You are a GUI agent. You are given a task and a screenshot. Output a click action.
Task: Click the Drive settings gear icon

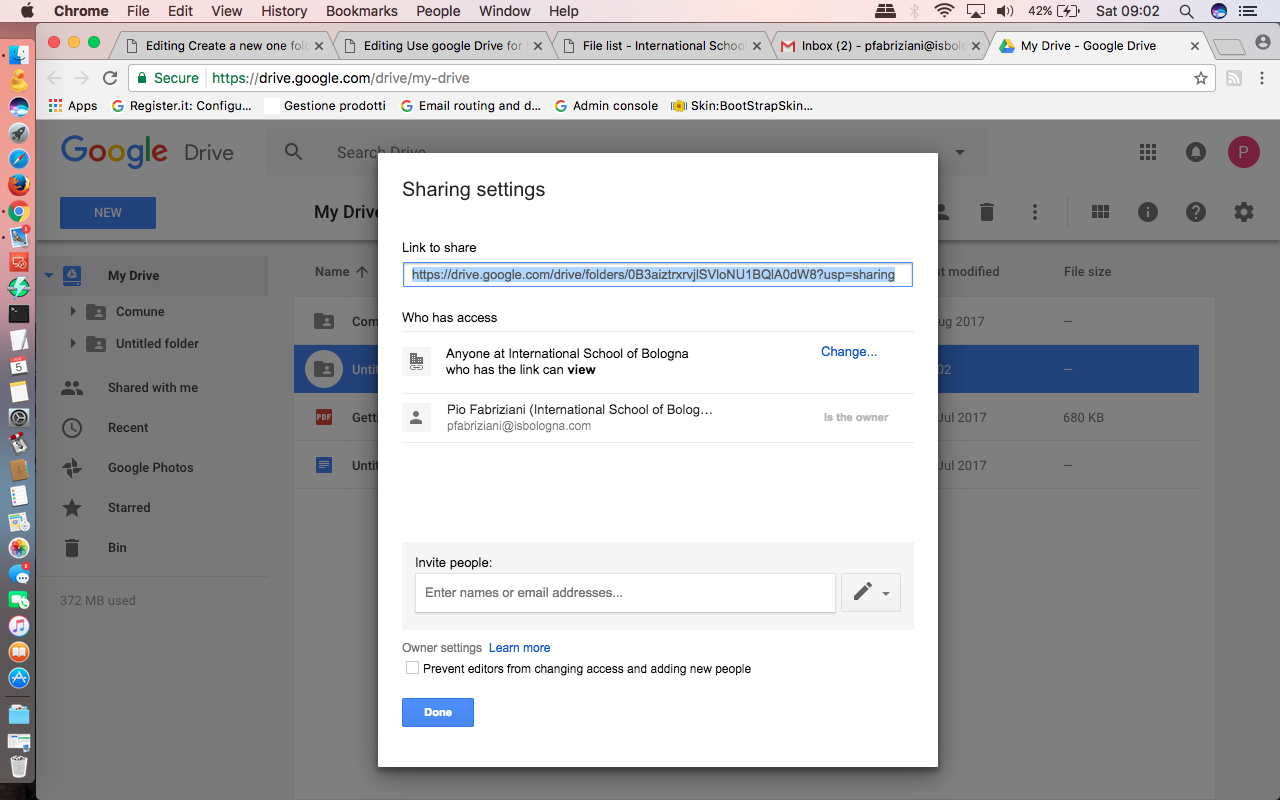1243,212
